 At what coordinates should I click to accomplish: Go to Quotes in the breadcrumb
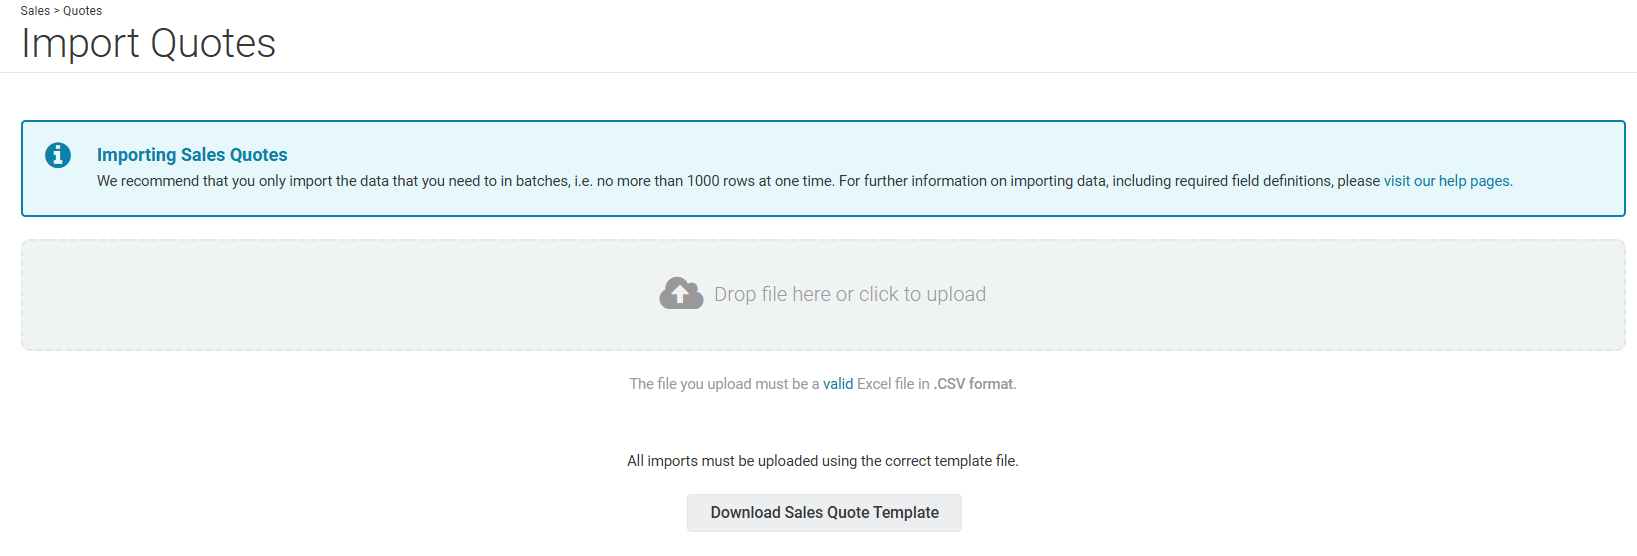(x=82, y=11)
